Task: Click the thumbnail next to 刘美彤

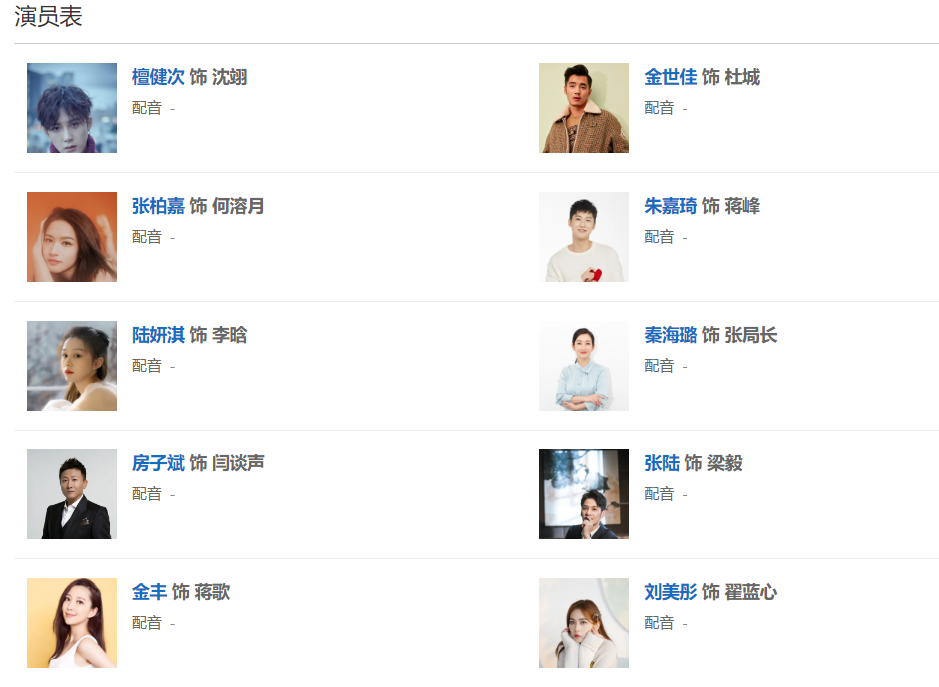Action: [x=584, y=623]
